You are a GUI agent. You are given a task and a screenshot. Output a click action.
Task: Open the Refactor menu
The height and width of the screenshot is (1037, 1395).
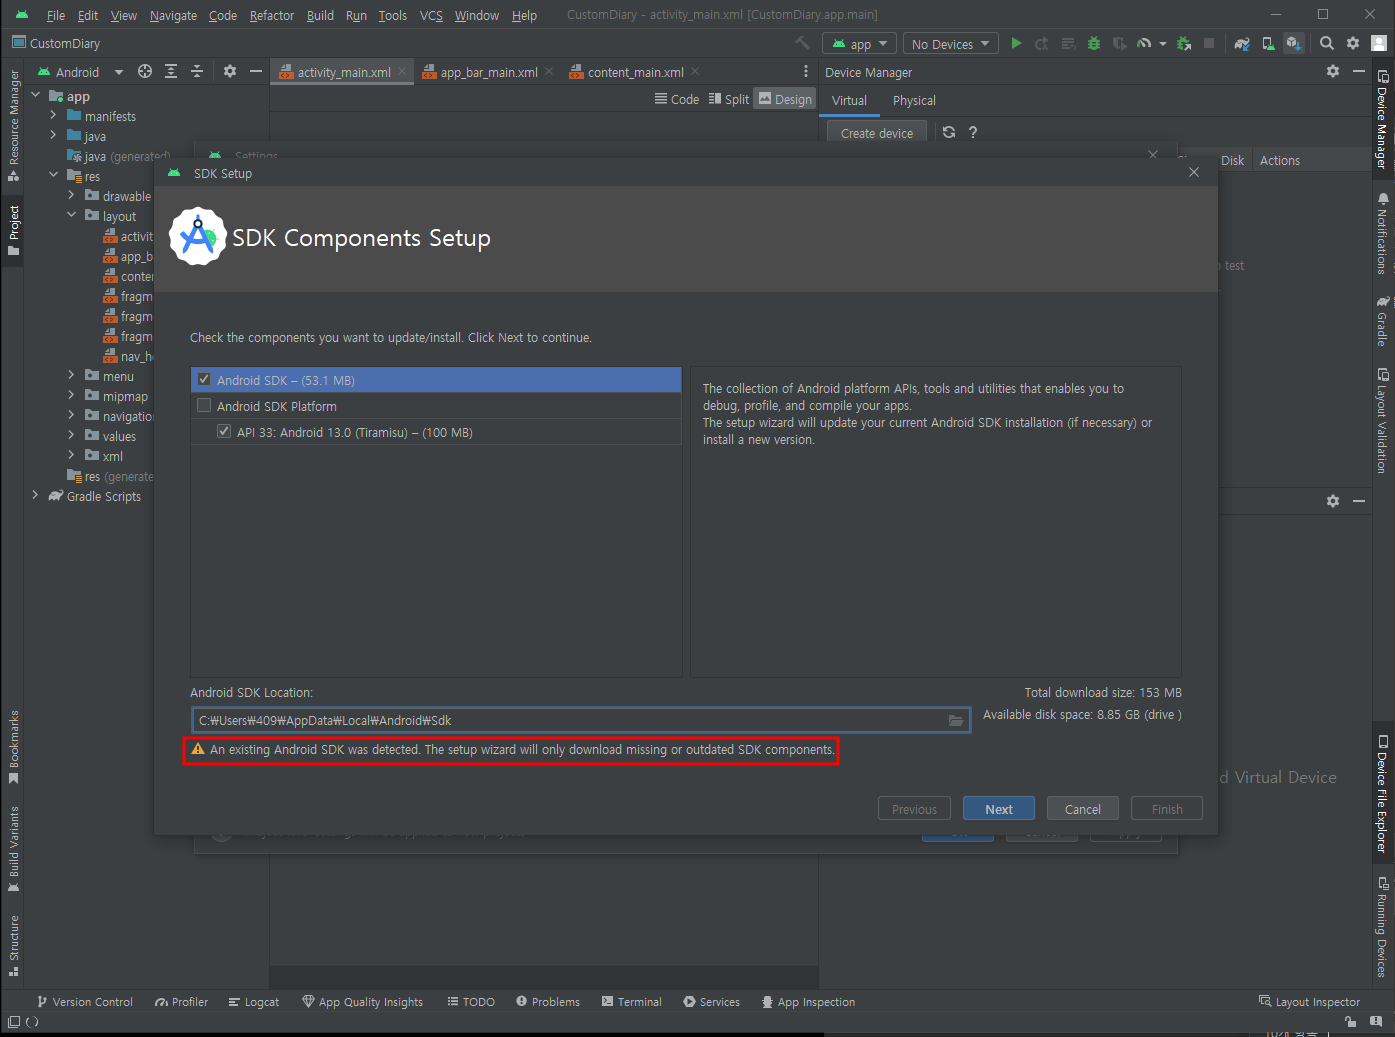coord(272,15)
